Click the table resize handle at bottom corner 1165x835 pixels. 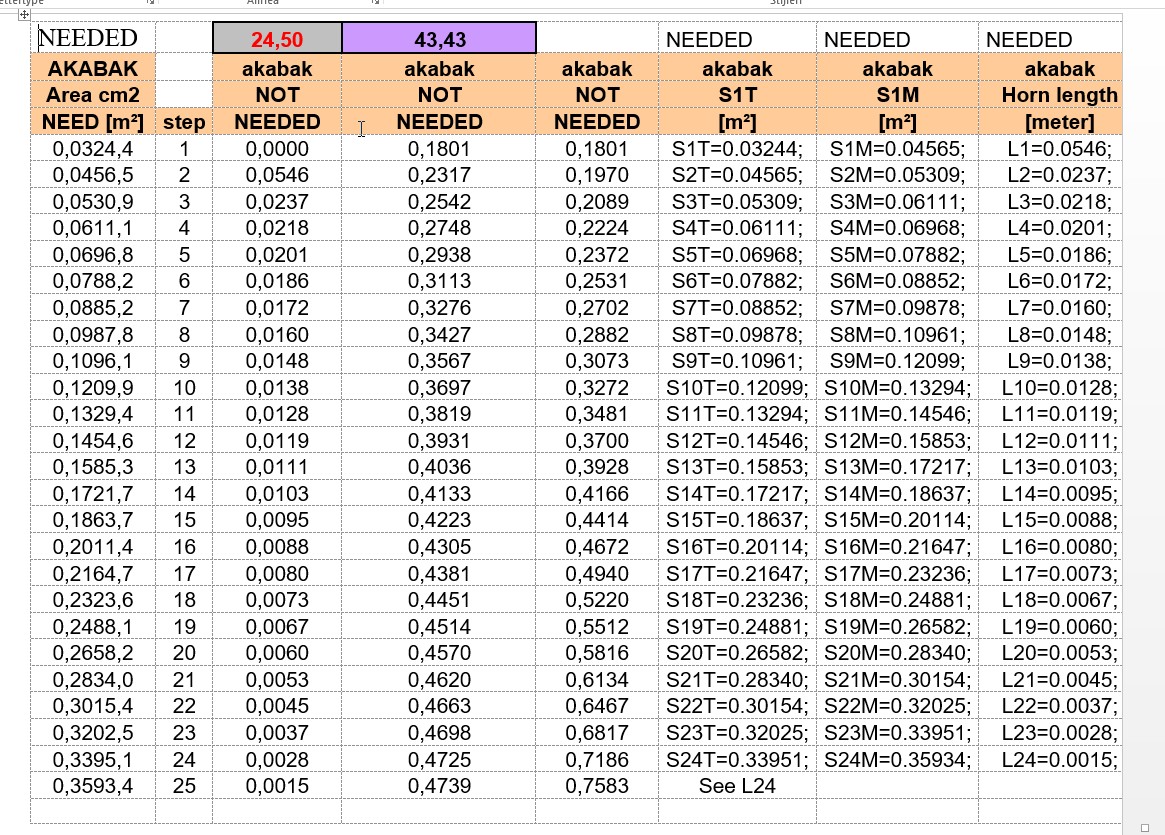tap(1145, 828)
